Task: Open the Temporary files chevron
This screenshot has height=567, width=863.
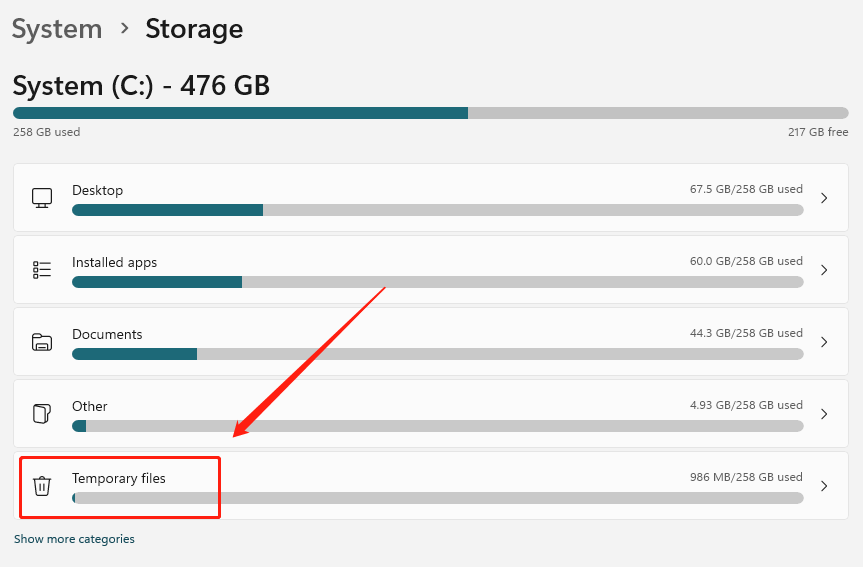Action: pyautogui.click(x=824, y=486)
